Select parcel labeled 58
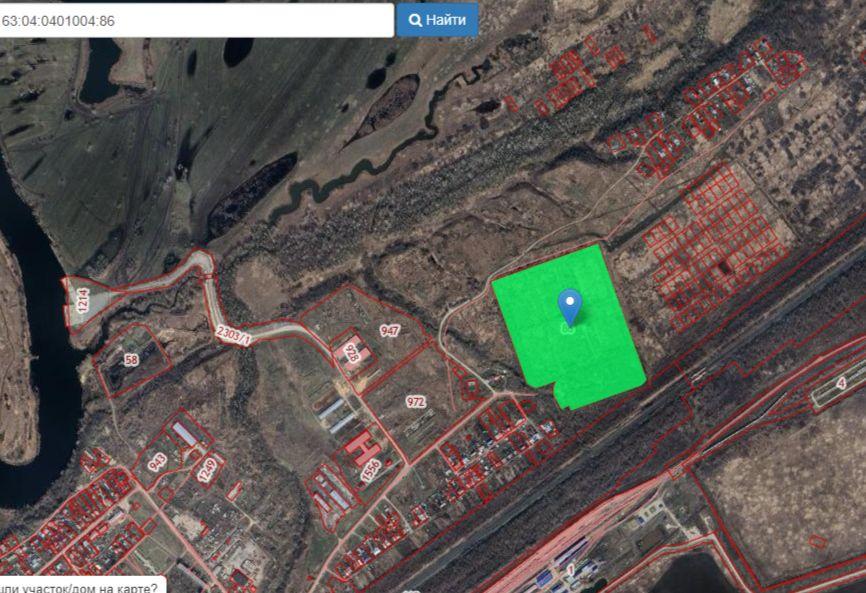The height and width of the screenshot is (593, 866). 131,360
